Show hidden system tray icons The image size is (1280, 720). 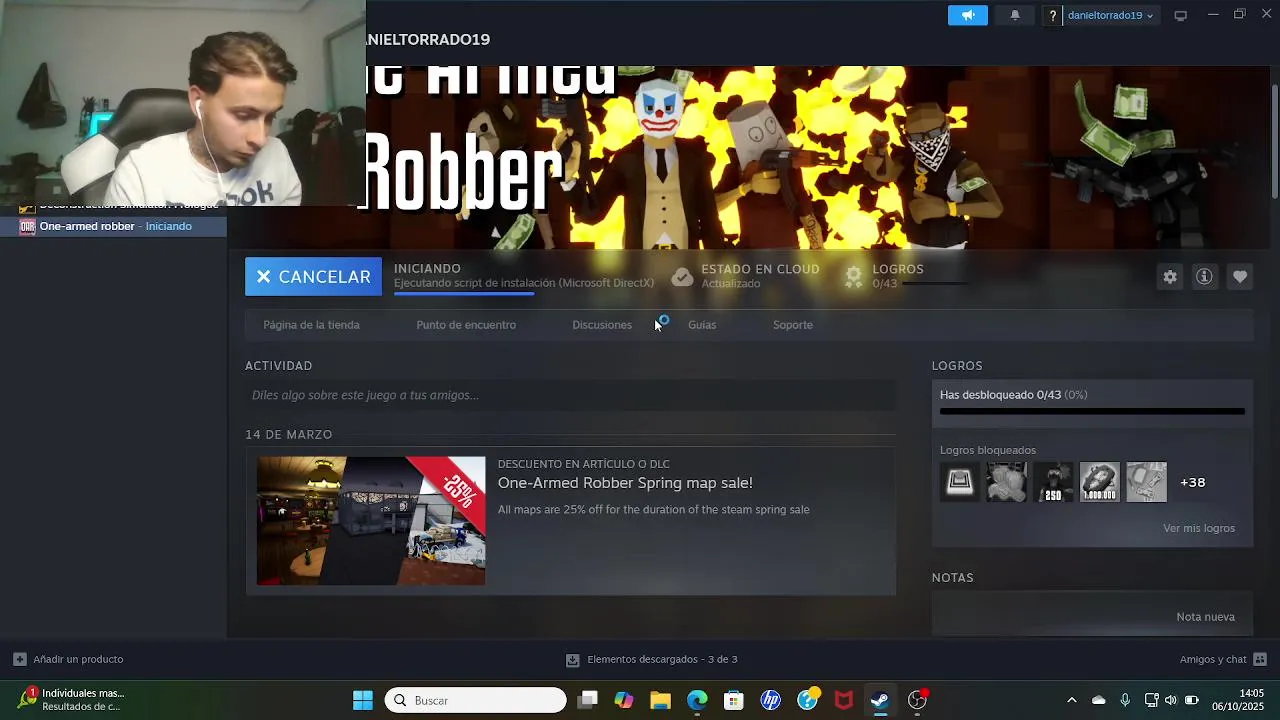click(x=1072, y=700)
